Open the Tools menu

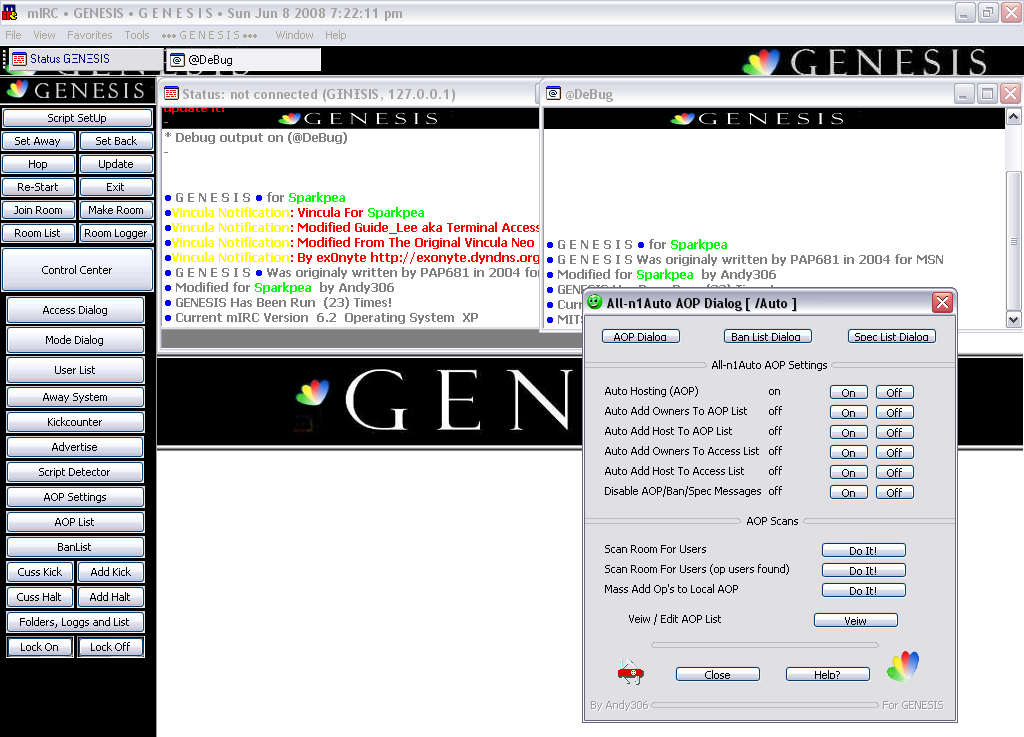137,35
